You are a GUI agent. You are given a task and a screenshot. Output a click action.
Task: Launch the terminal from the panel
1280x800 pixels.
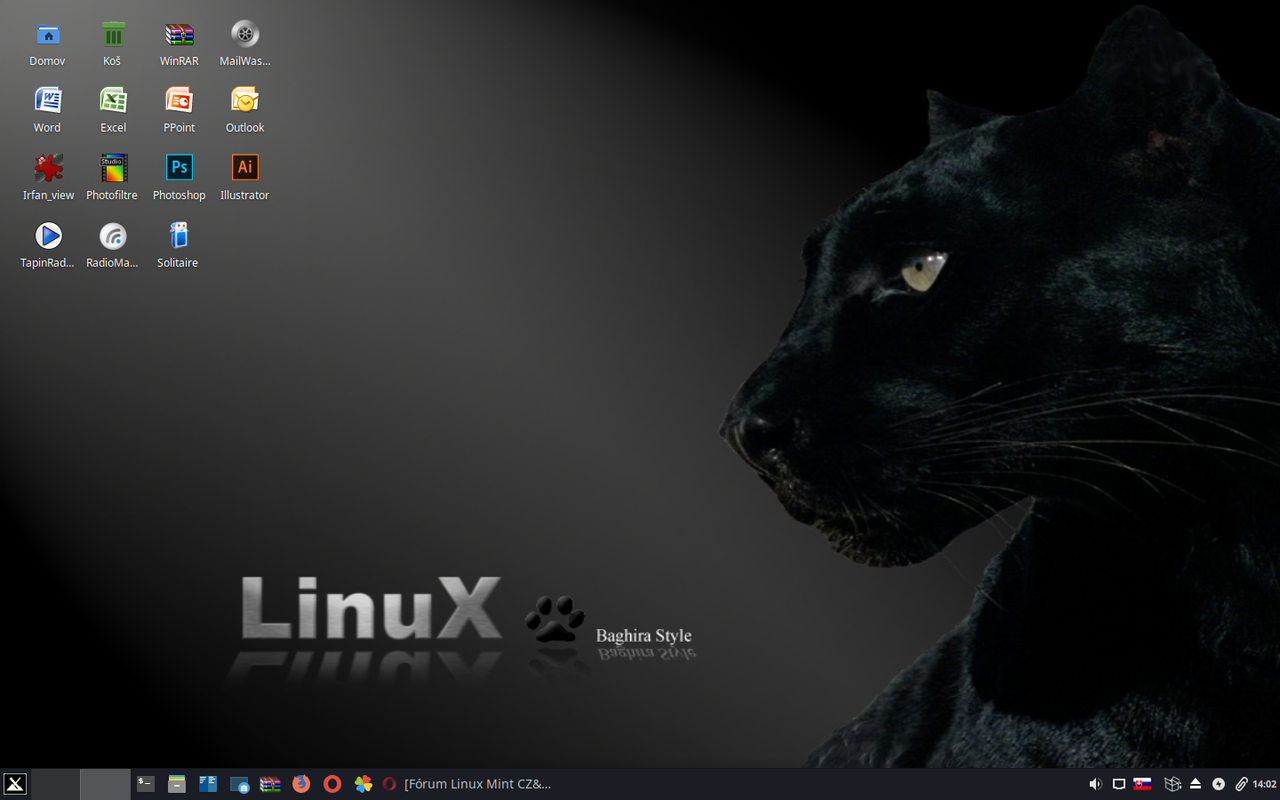pyautogui.click(x=146, y=784)
